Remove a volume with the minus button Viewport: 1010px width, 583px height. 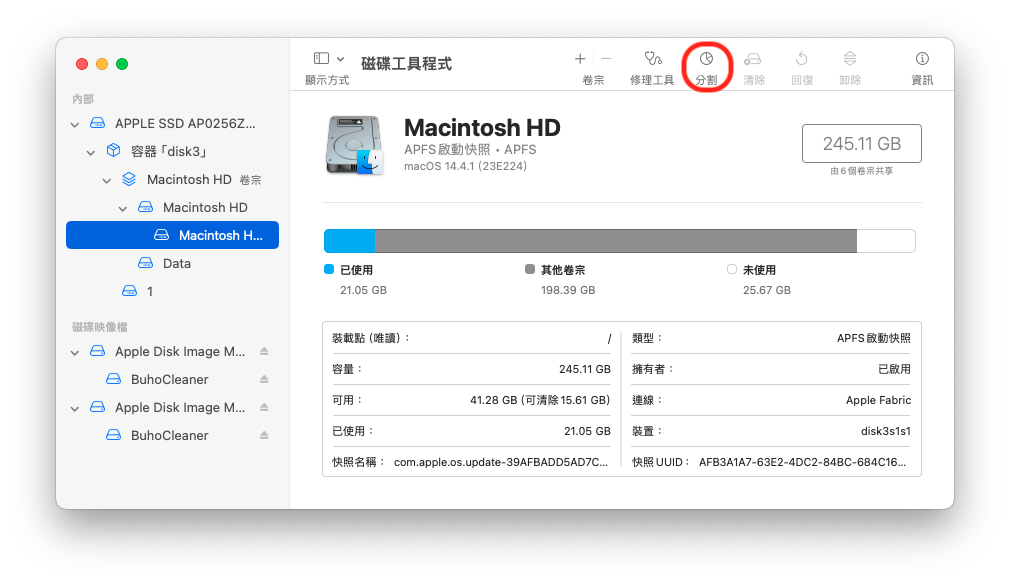pos(606,59)
